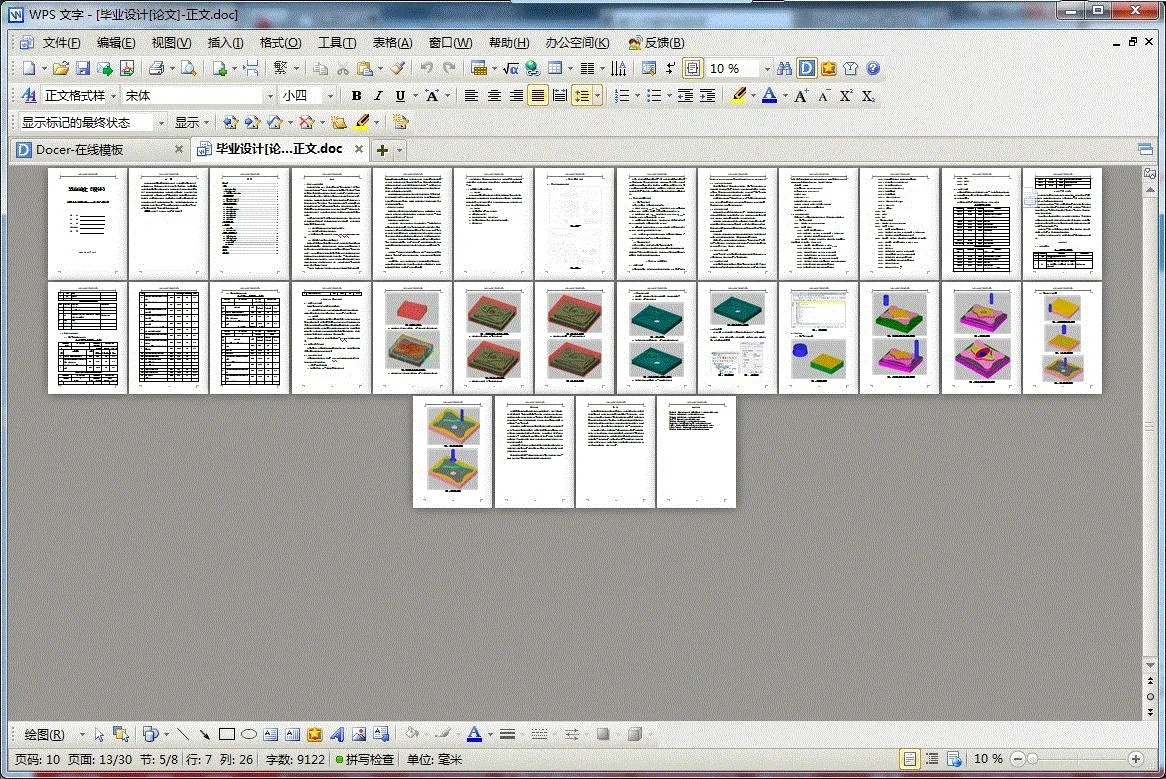This screenshot has height=779, width=1166.
Task: Open the 文件(F) menu
Action: coord(61,42)
